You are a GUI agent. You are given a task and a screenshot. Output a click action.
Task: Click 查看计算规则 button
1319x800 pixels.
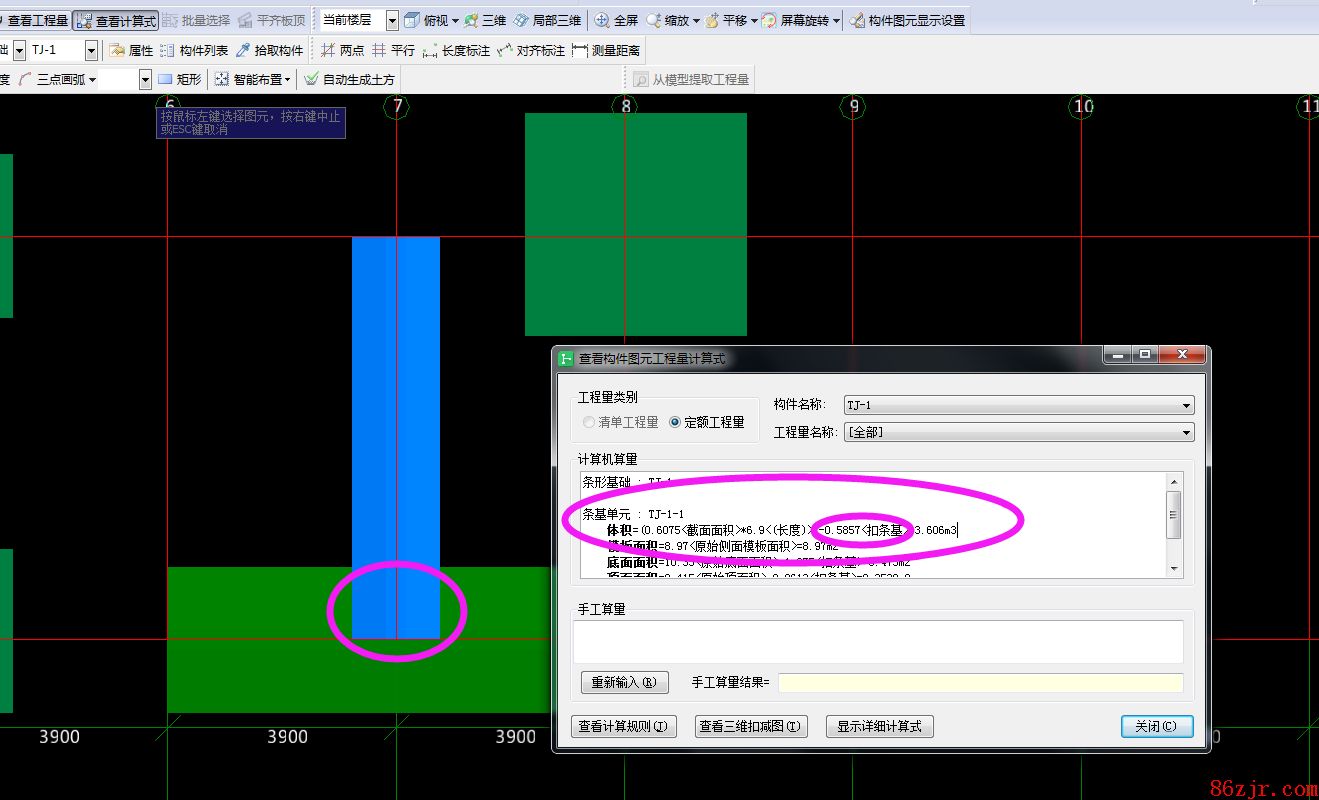(622, 727)
